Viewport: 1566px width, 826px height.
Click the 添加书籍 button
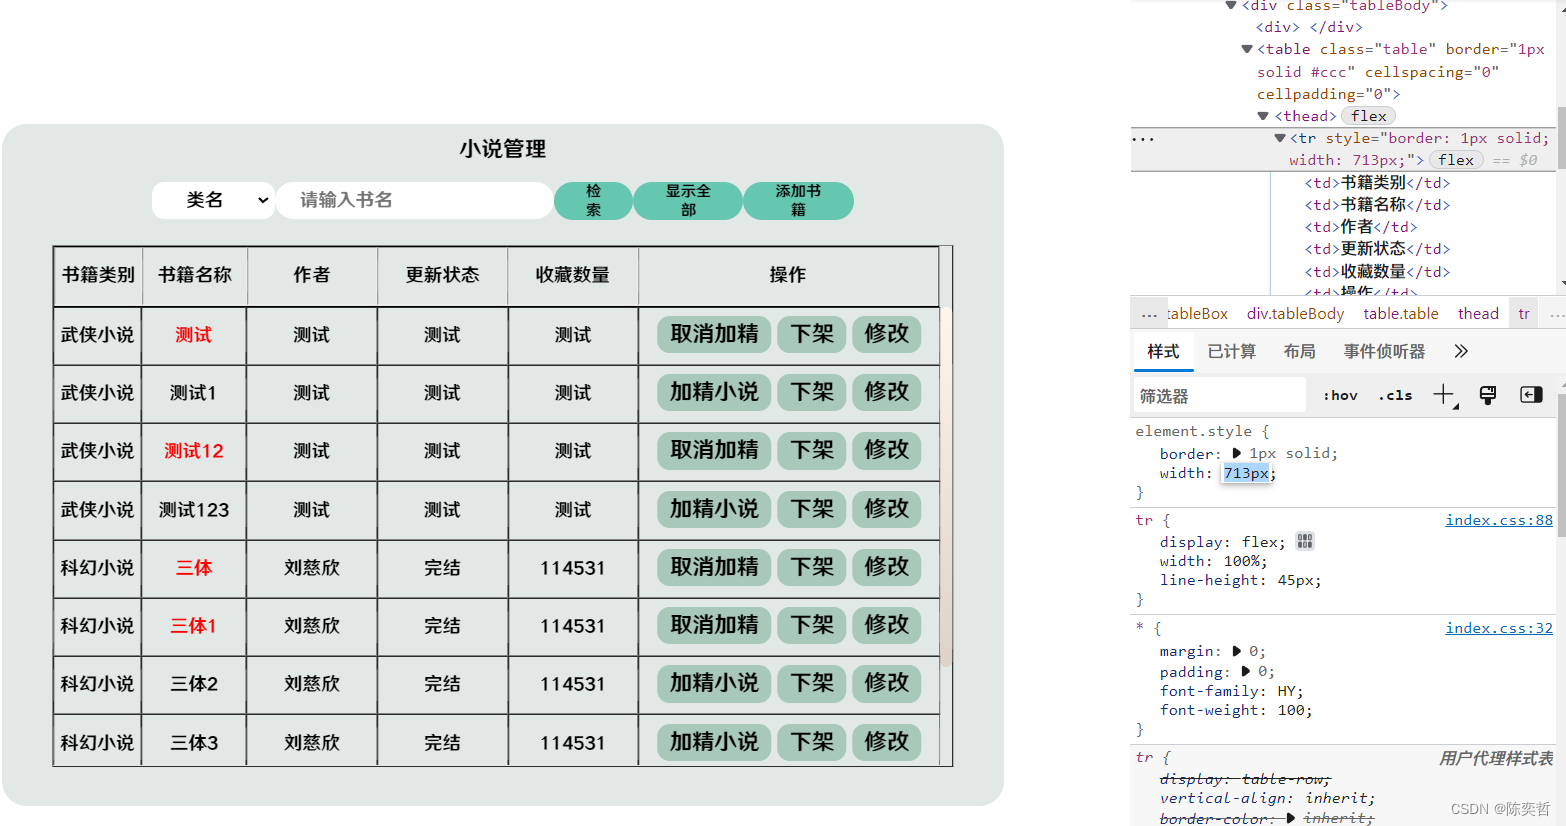(x=798, y=200)
